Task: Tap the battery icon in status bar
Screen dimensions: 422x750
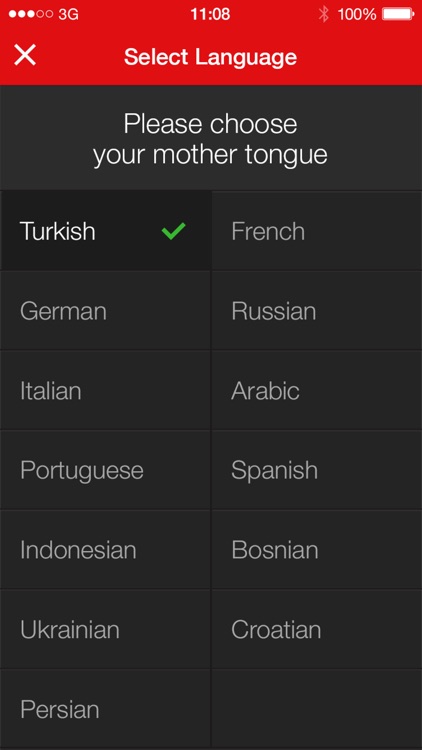Action: [x=398, y=14]
